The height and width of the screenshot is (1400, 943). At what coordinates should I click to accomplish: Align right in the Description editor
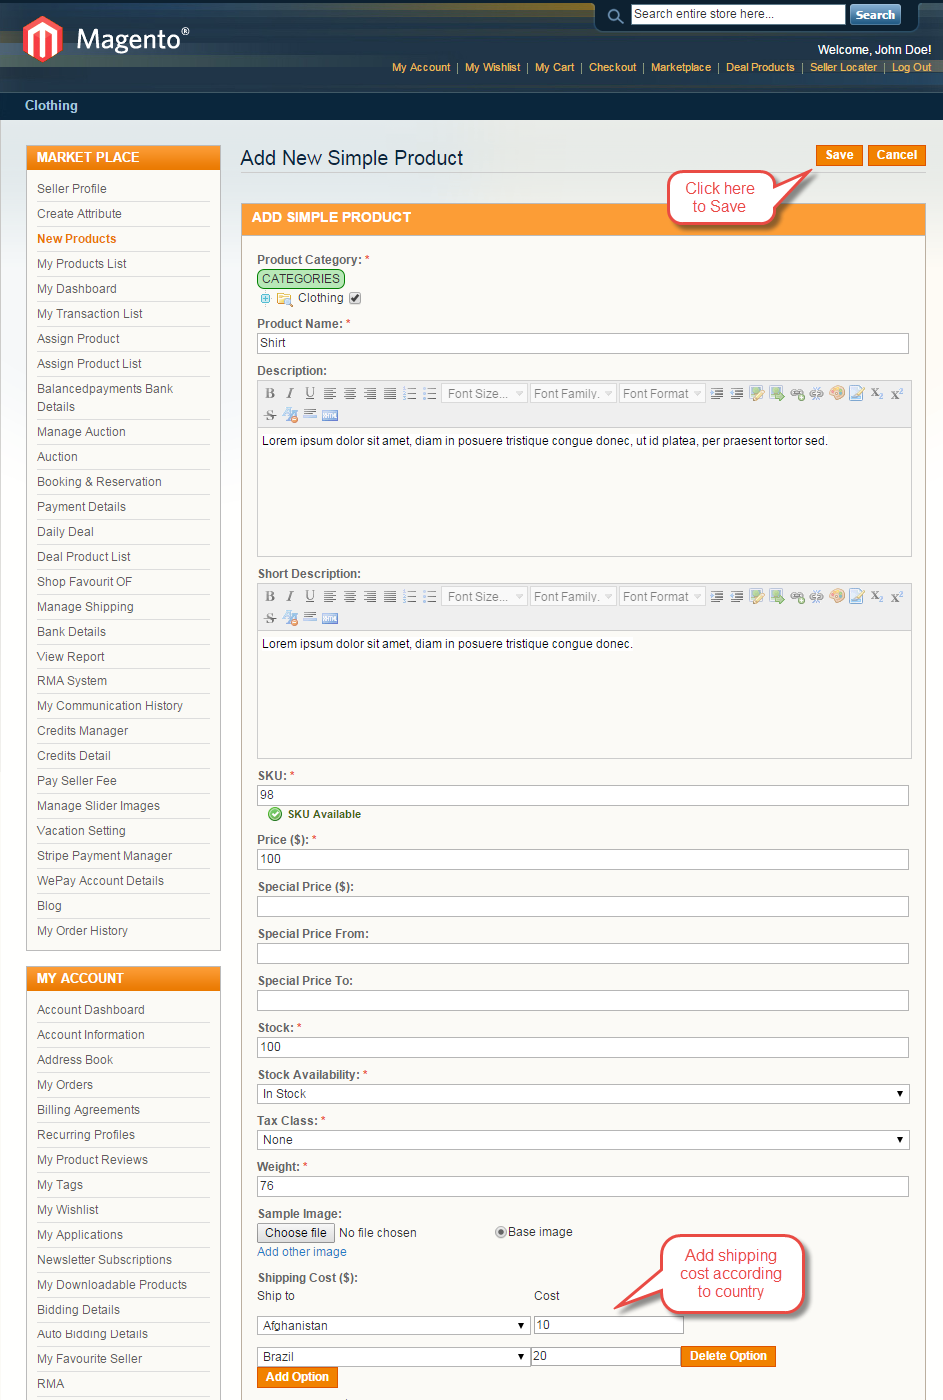370,394
